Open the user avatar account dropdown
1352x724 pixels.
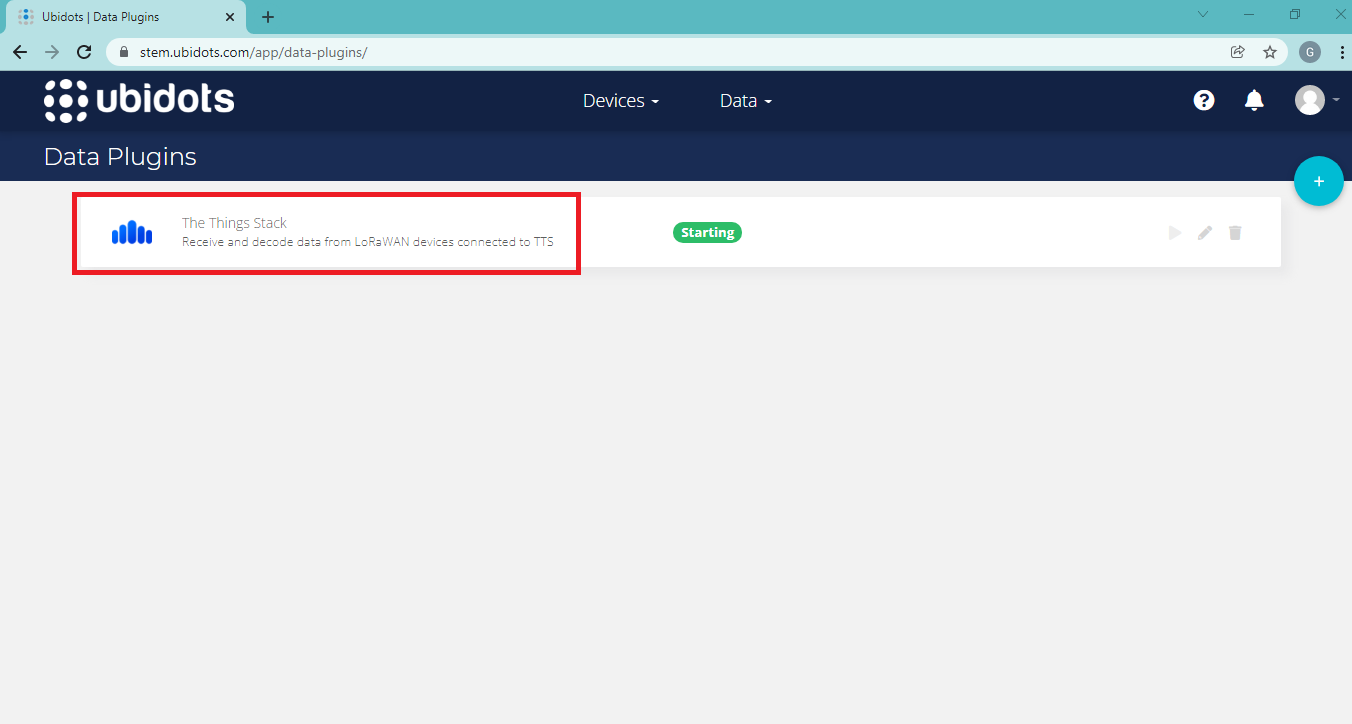coord(1315,100)
